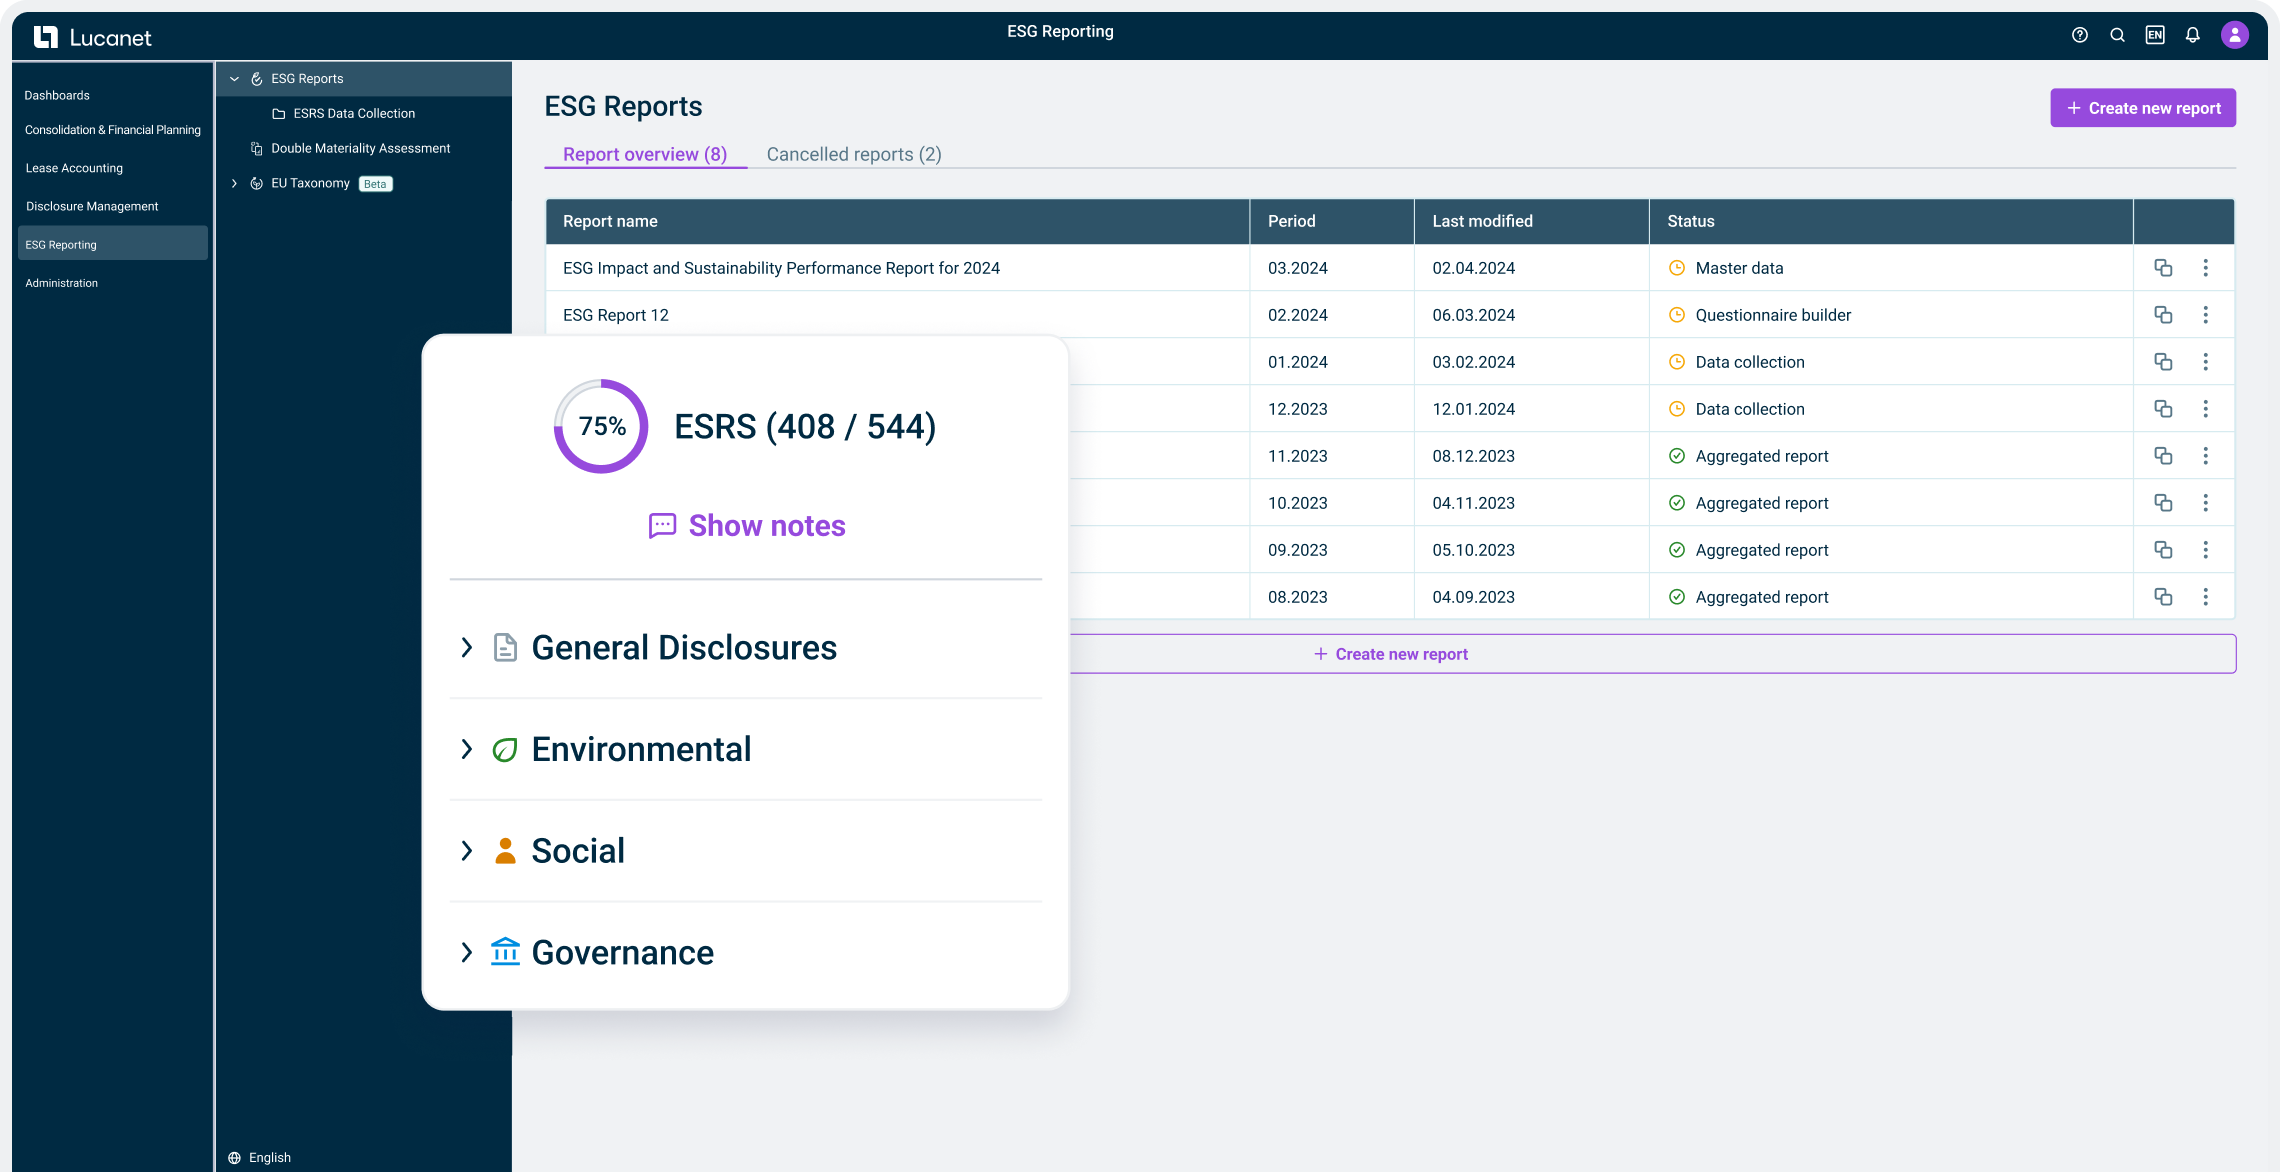
Task: Expand the General Disclosures section
Action: pyautogui.click(x=466, y=648)
